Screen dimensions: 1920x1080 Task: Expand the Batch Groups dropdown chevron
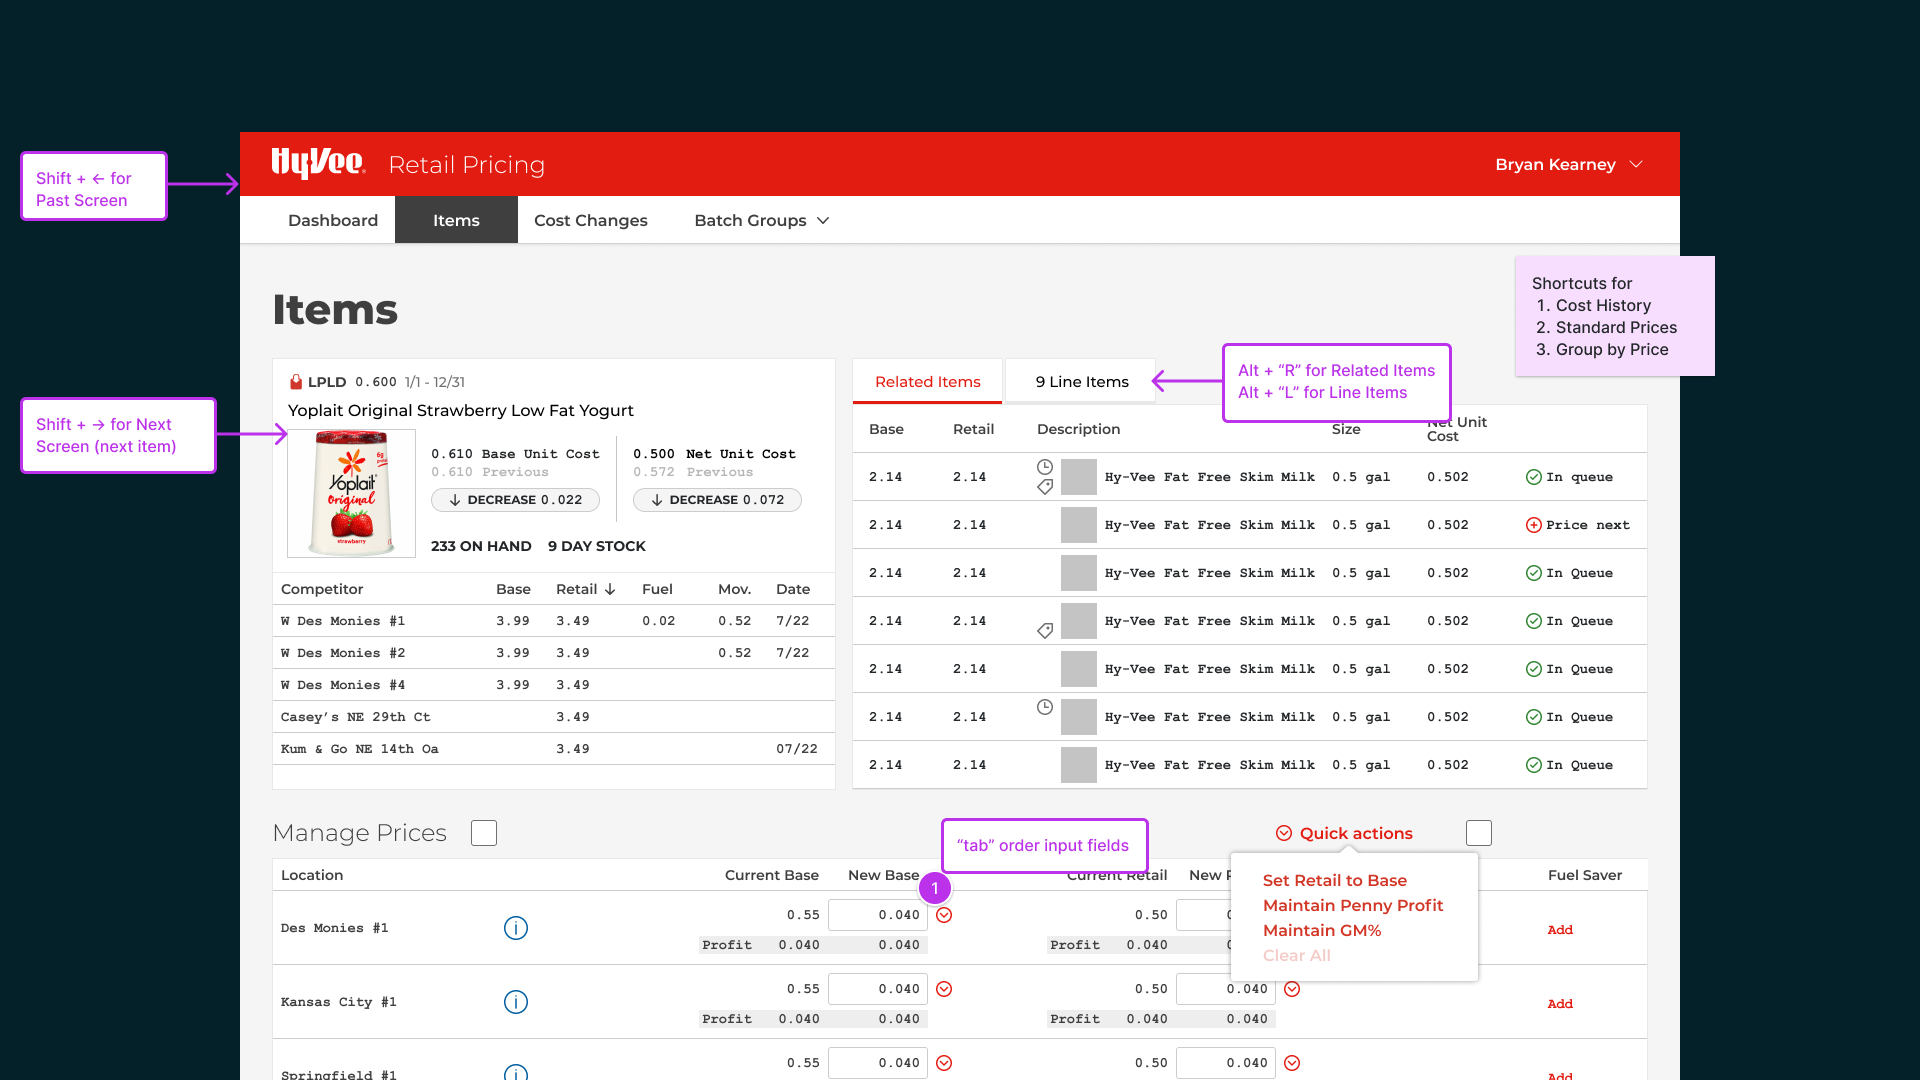pos(823,221)
